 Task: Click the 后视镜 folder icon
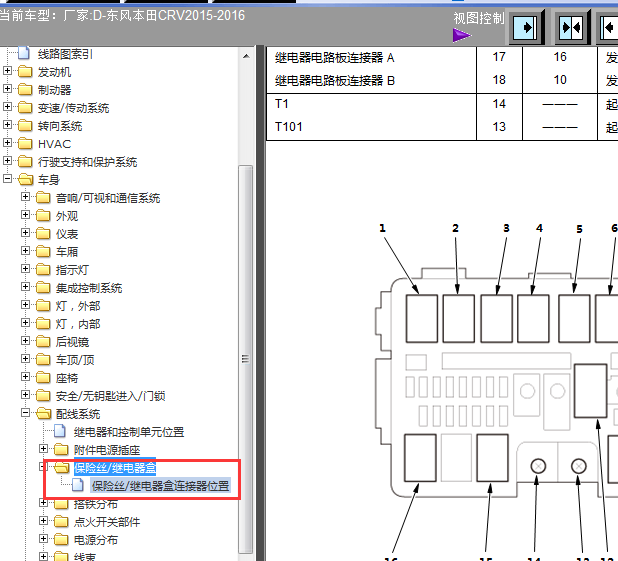[43, 341]
